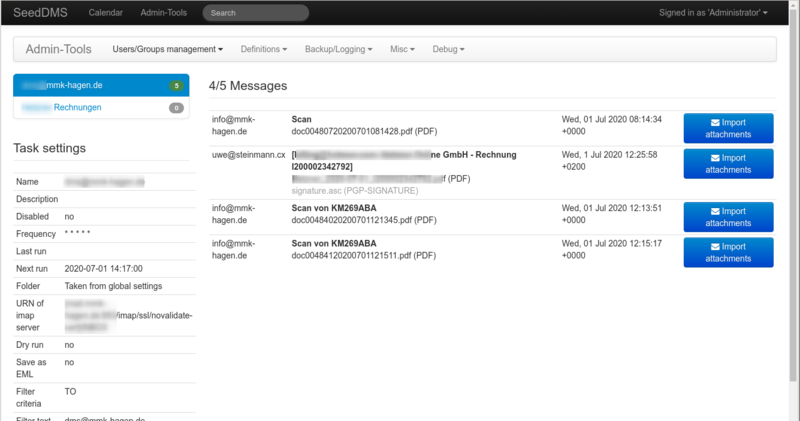Open Signed in as Administrator menu

(713, 13)
